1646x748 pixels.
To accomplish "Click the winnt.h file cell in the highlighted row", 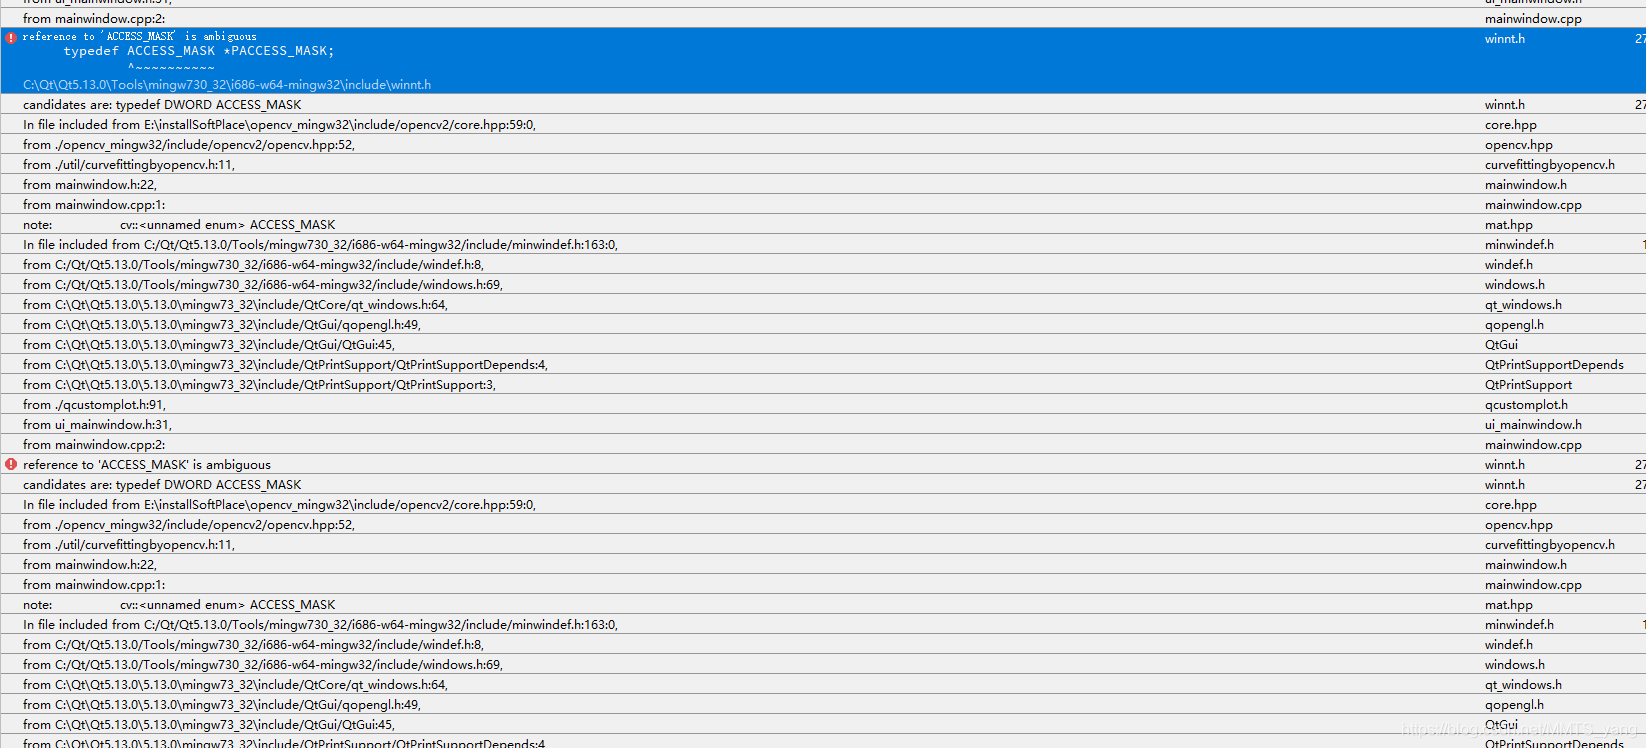I will click(x=1505, y=39).
